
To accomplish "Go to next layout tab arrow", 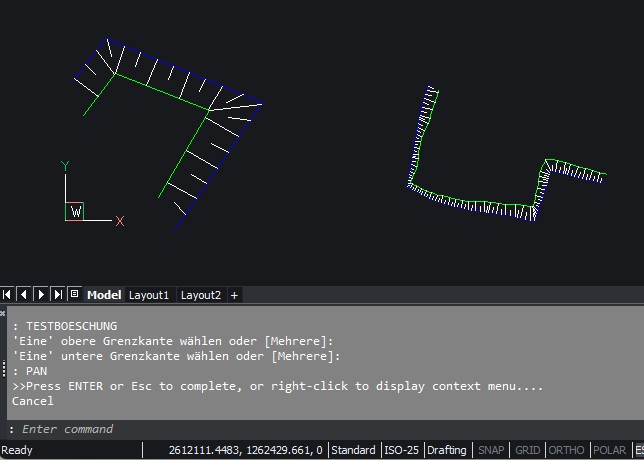I will pyautogui.click(x=41, y=294).
